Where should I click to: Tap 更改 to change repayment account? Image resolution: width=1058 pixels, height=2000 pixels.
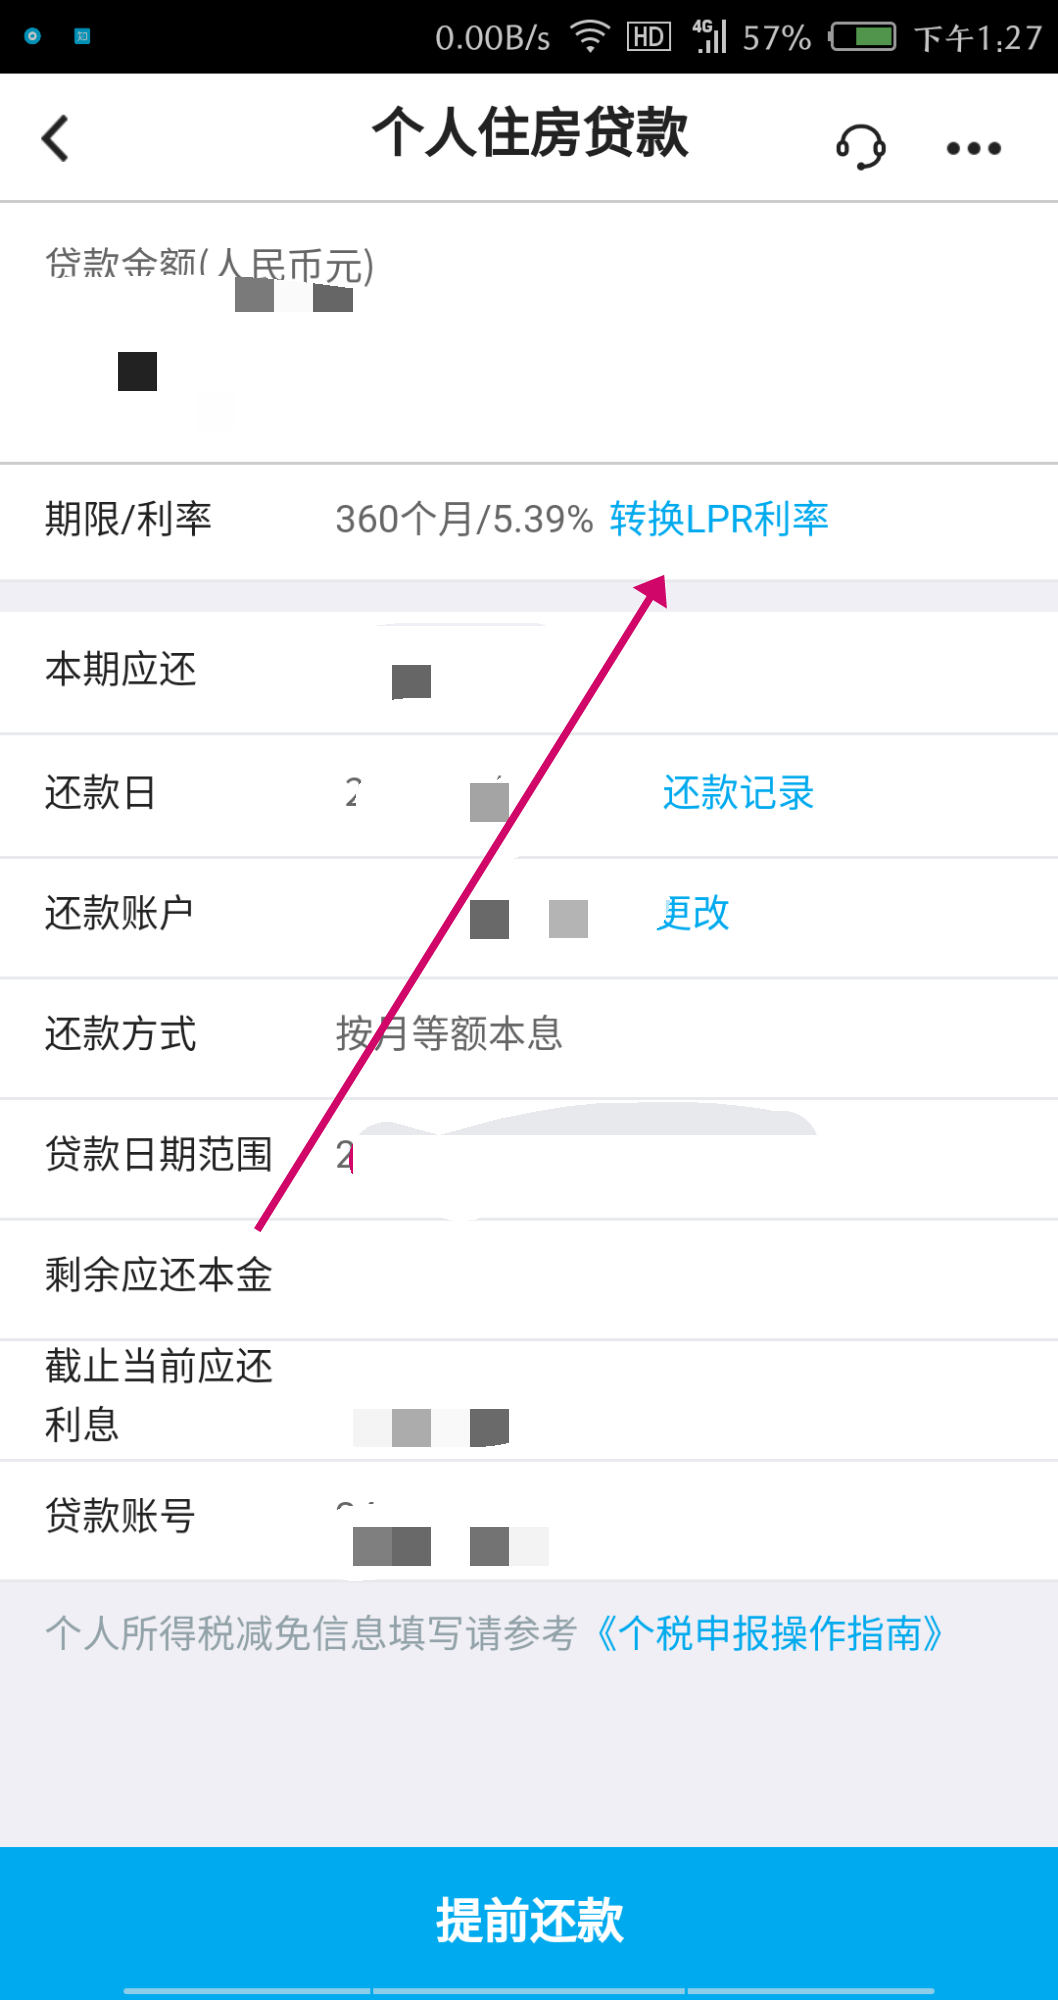tap(693, 913)
